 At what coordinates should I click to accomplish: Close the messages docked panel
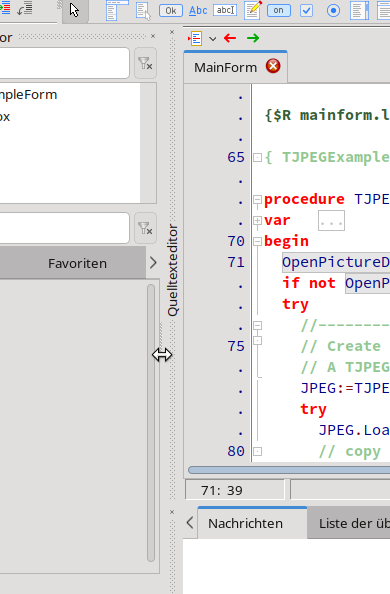(x=172, y=512)
